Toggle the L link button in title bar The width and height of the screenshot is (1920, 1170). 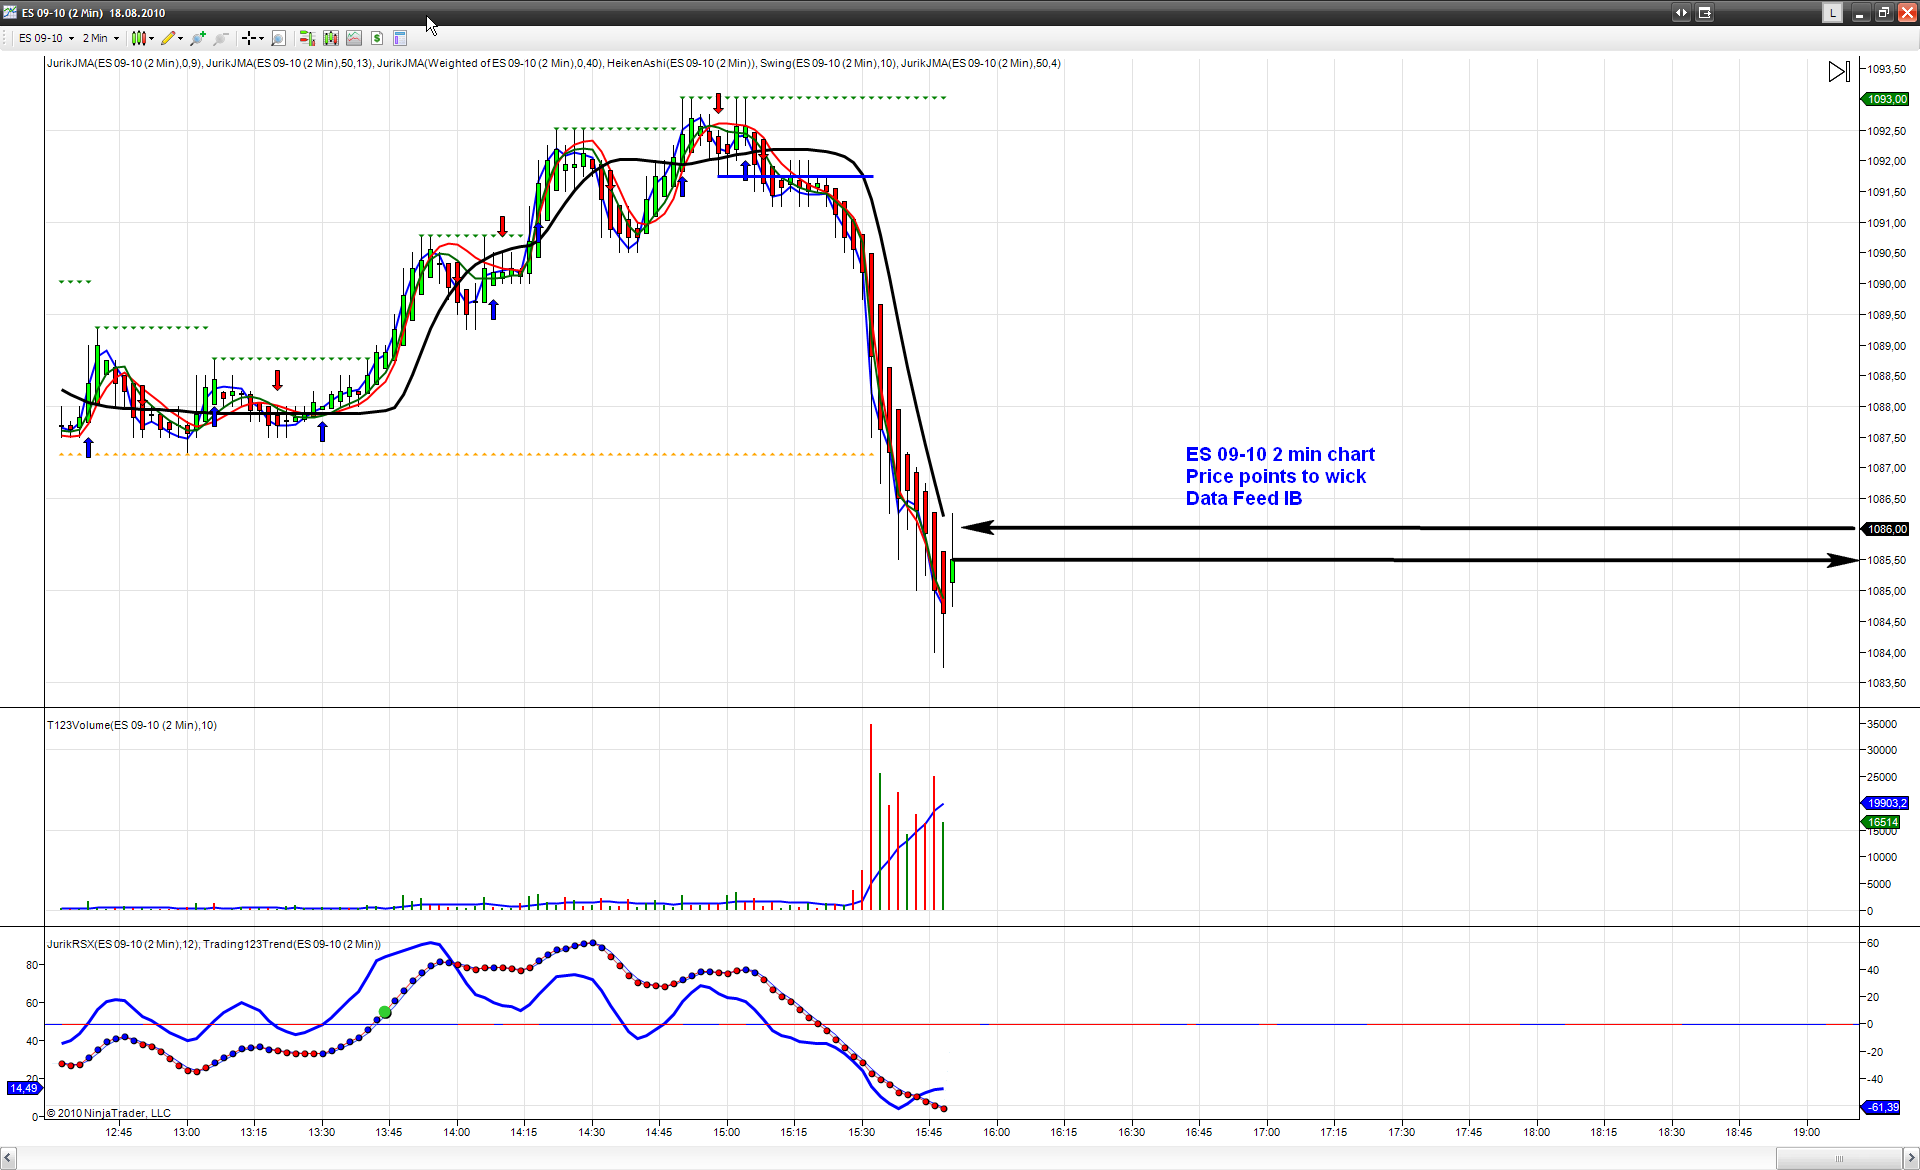tap(1832, 13)
